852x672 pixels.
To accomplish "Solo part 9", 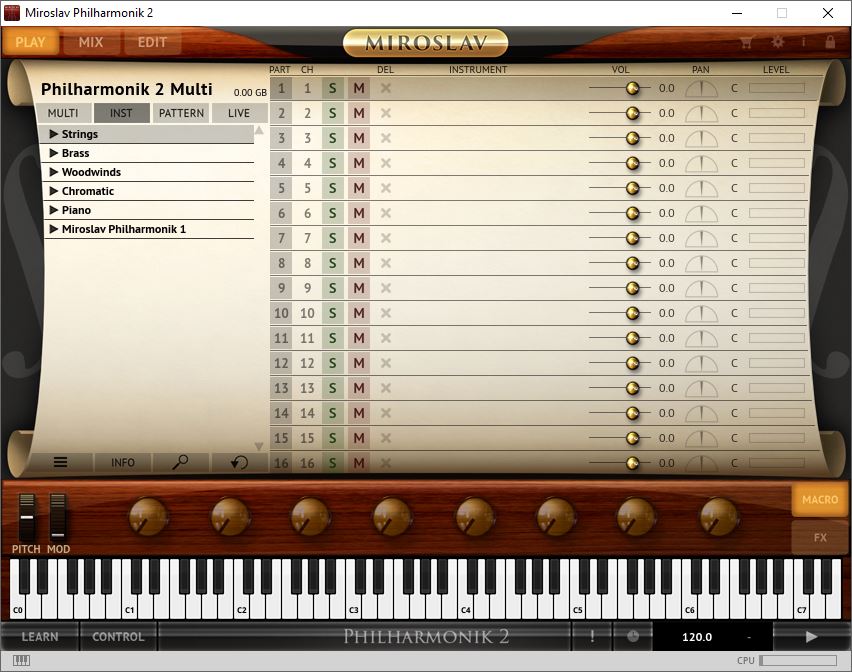I will click(333, 288).
